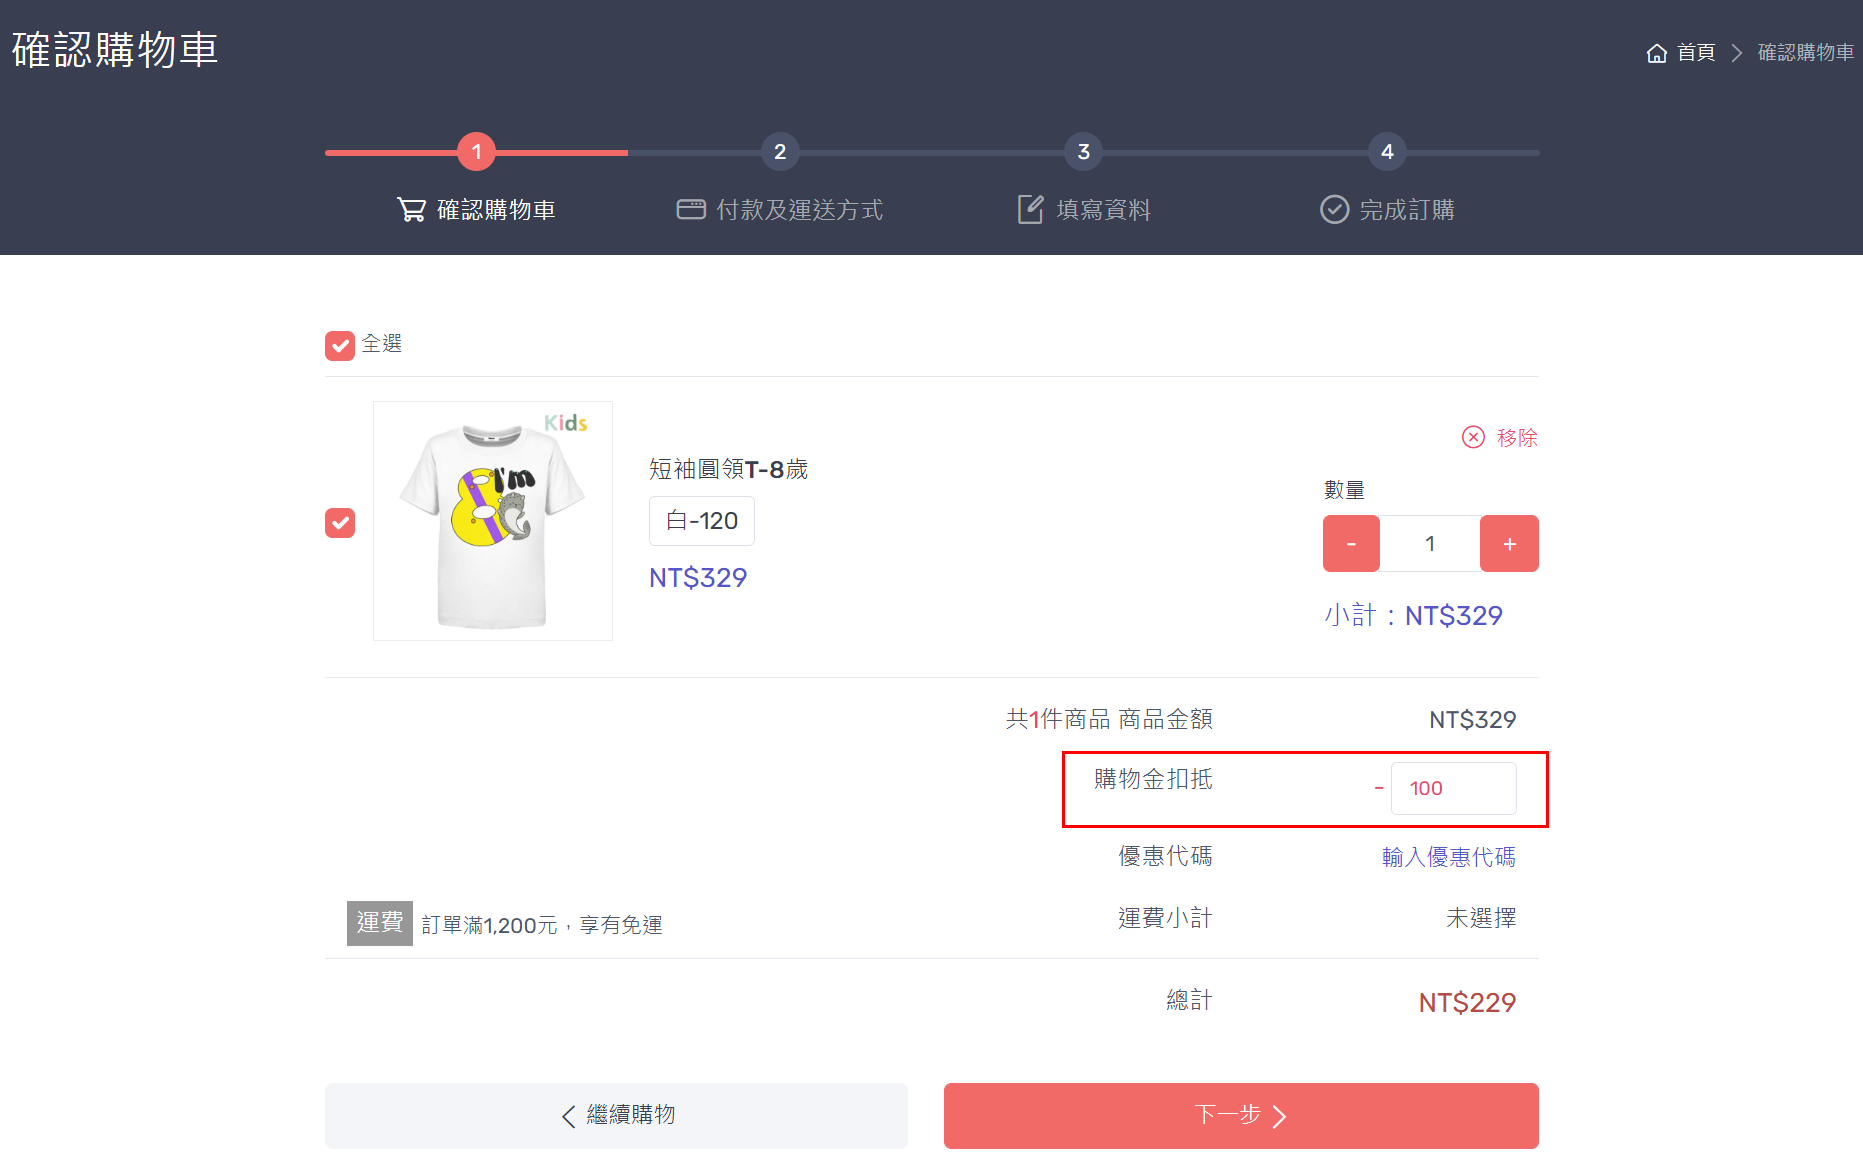Click the gray 運費 badge
The width and height of the screenshot is (1863, 1168).
380,923
